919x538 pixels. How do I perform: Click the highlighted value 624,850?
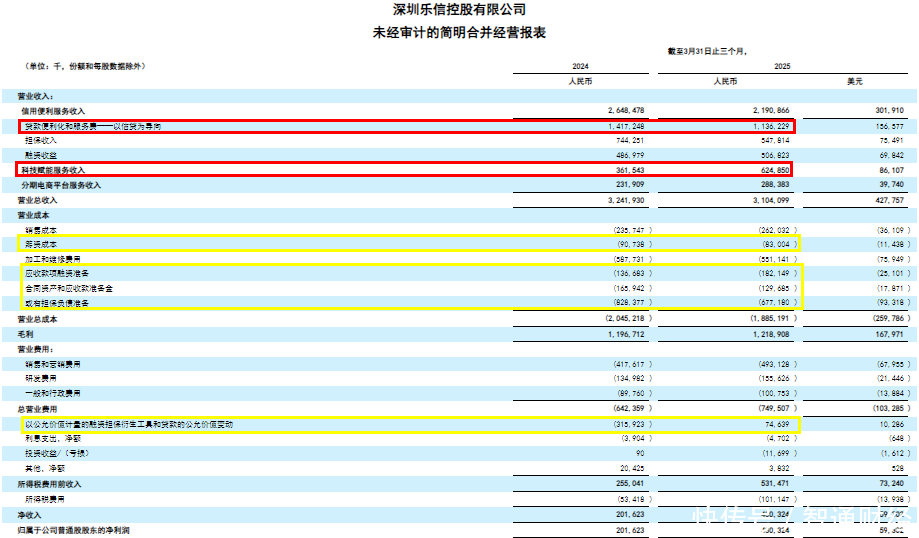point(778,171)
